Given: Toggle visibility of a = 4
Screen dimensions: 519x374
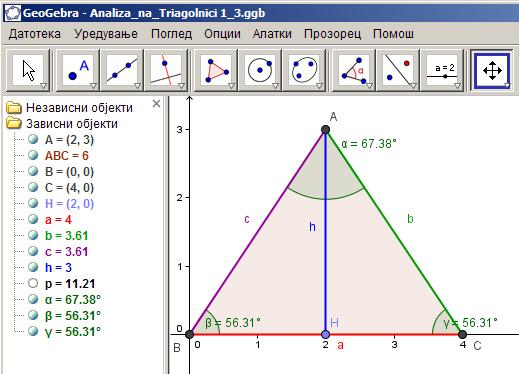Looking at the screenshot, I should coord(33,219).
